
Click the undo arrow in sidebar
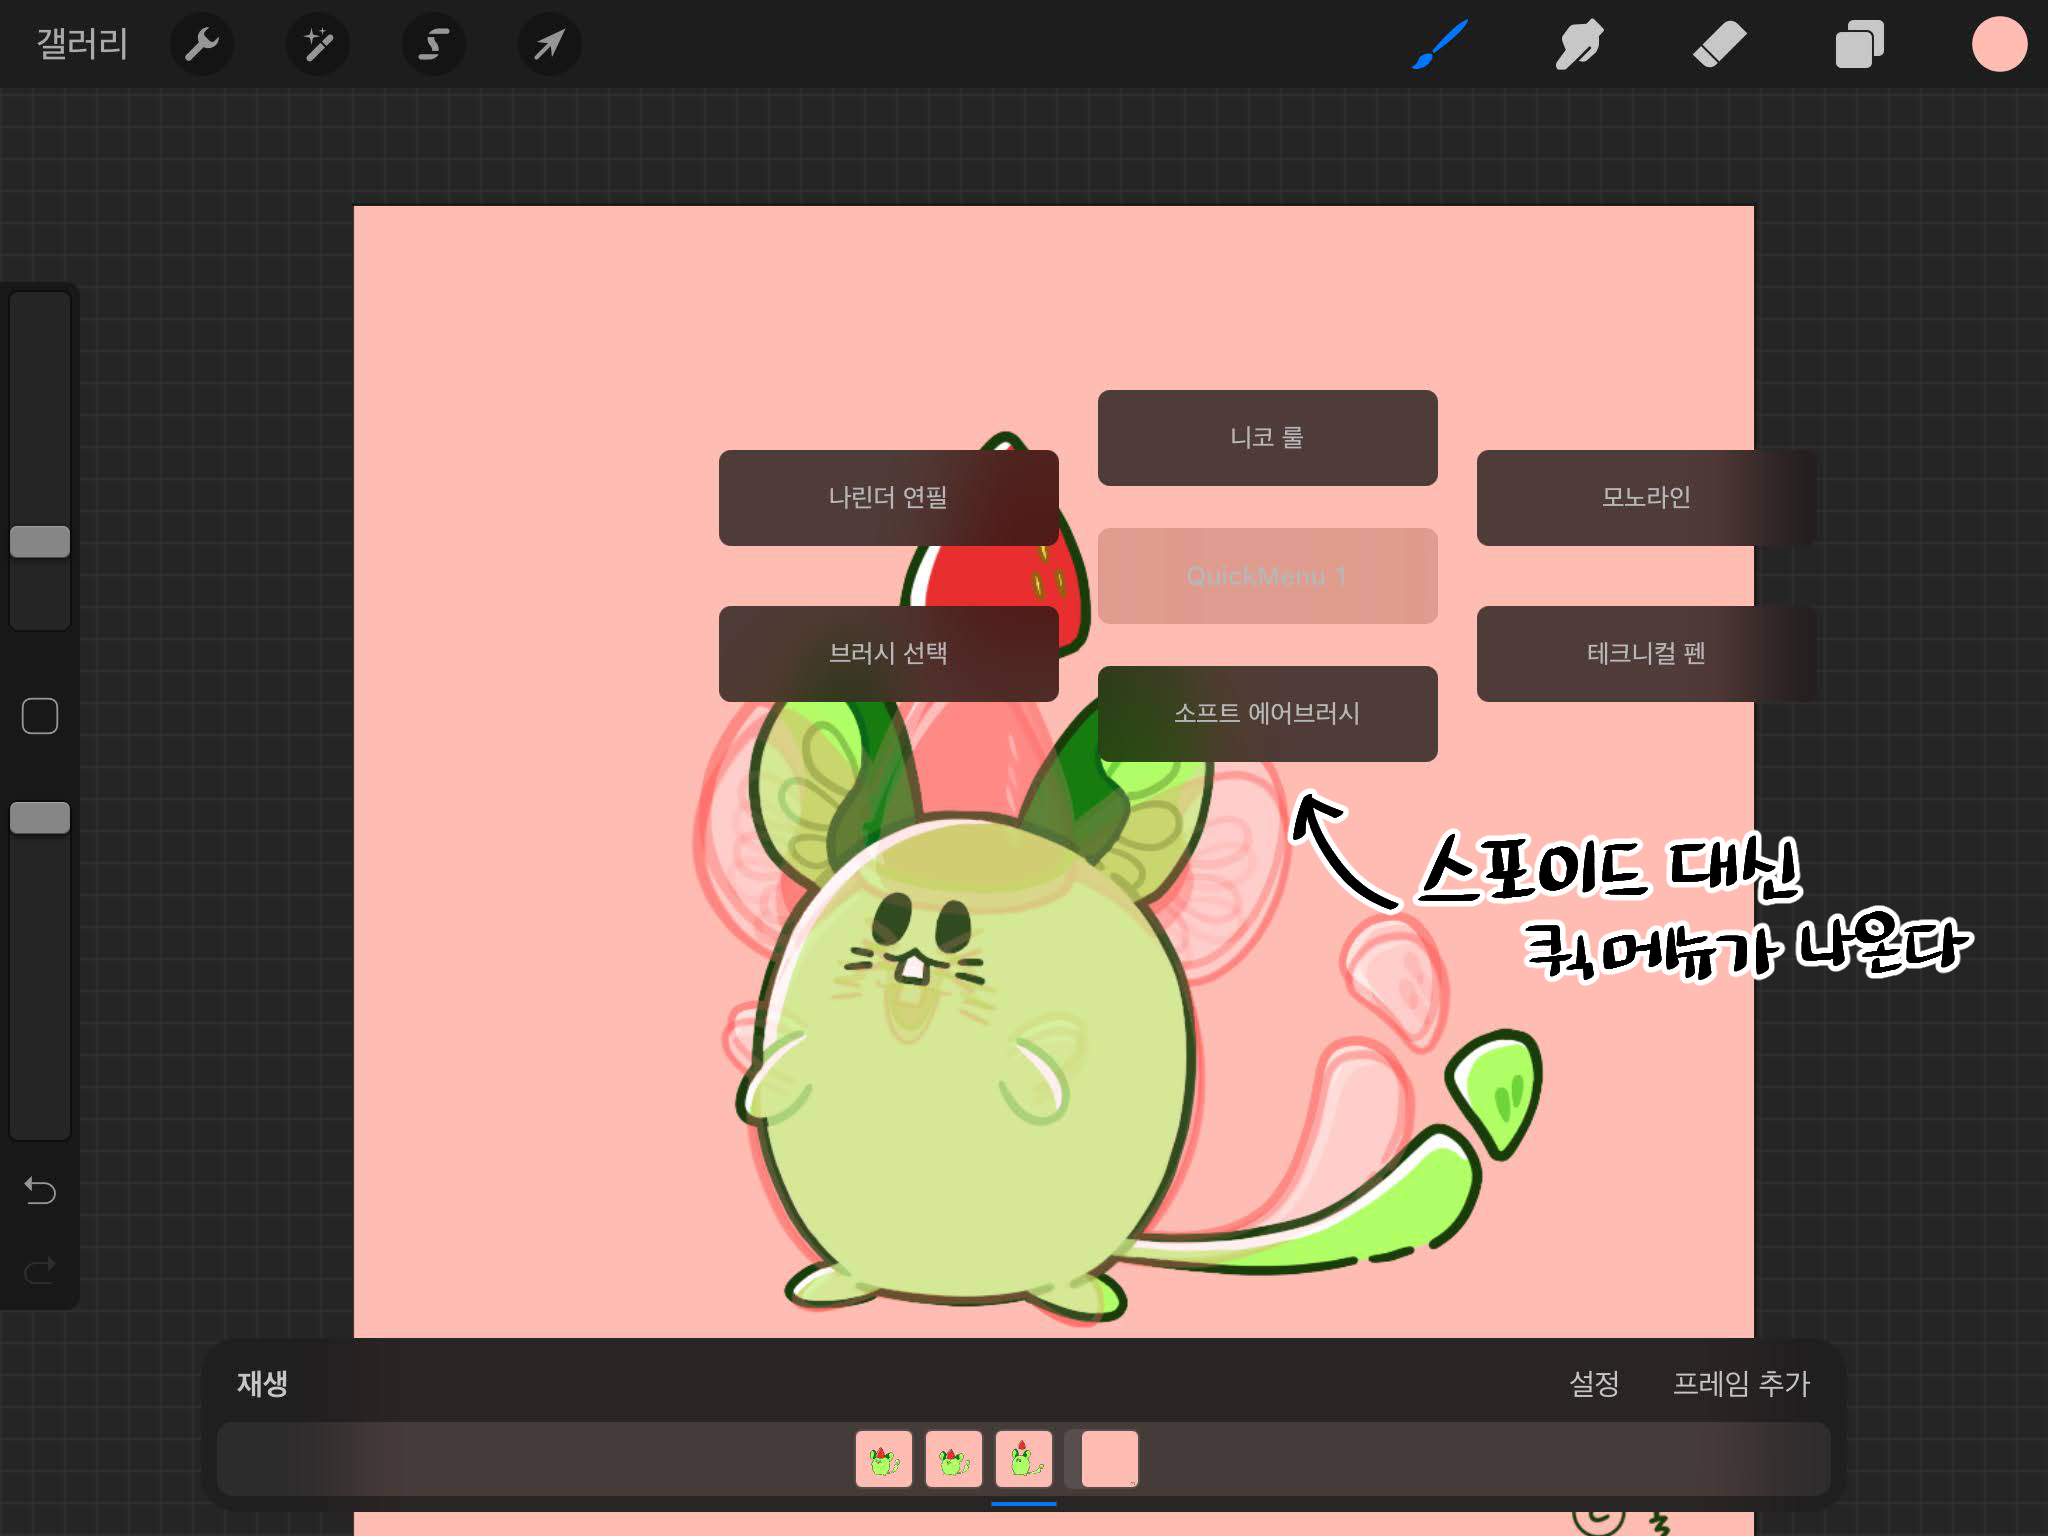(40, 1190)
